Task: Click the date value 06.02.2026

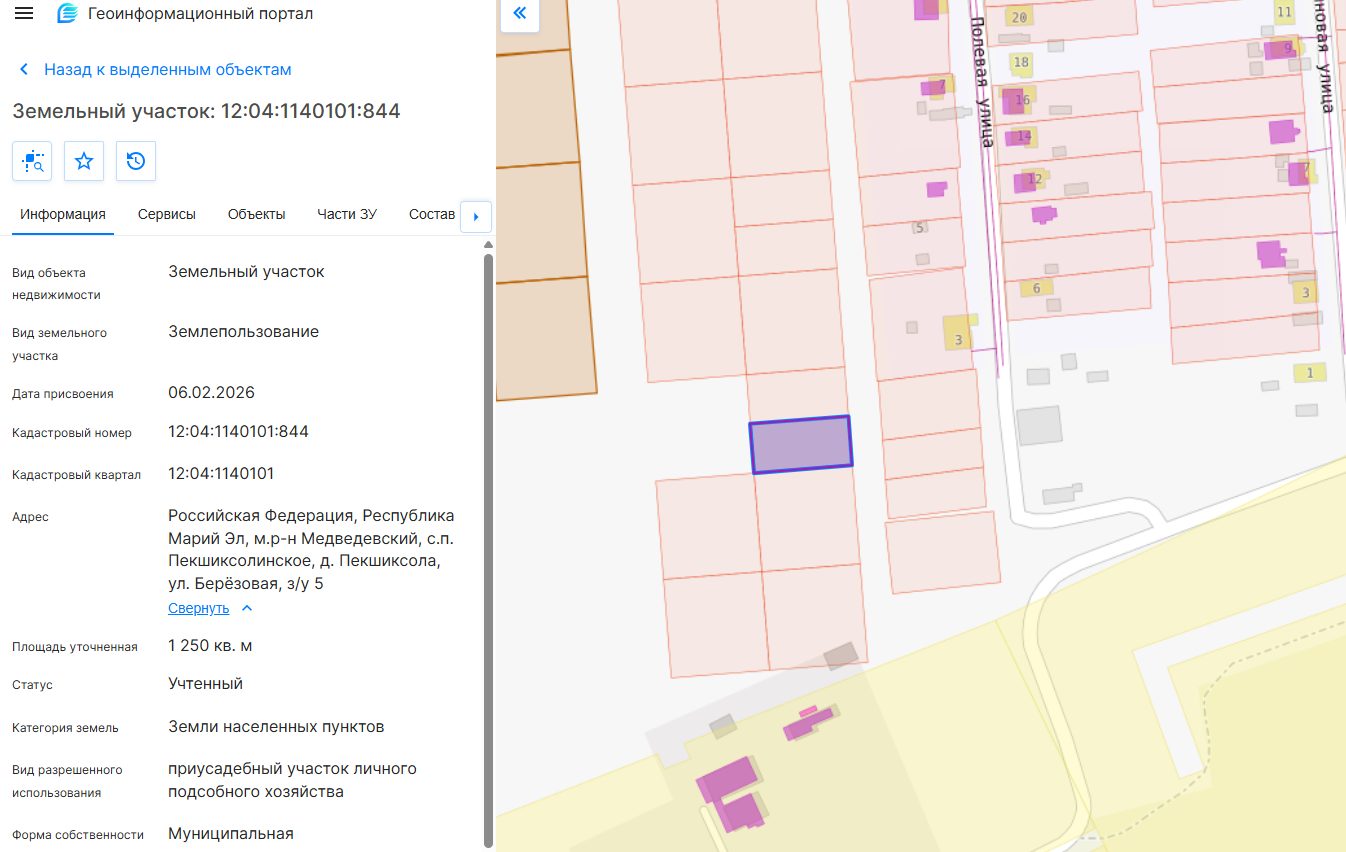Action: coord(211,392)
